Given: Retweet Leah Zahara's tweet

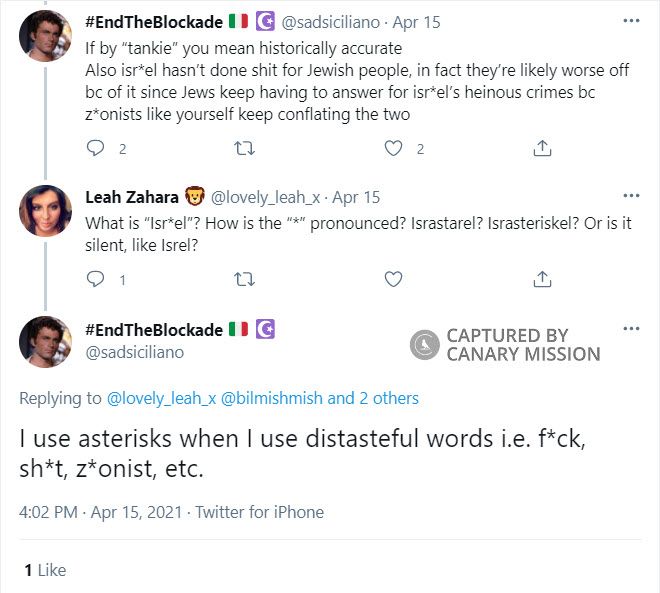Looking at the screenshot, I should tap(244, 279).
